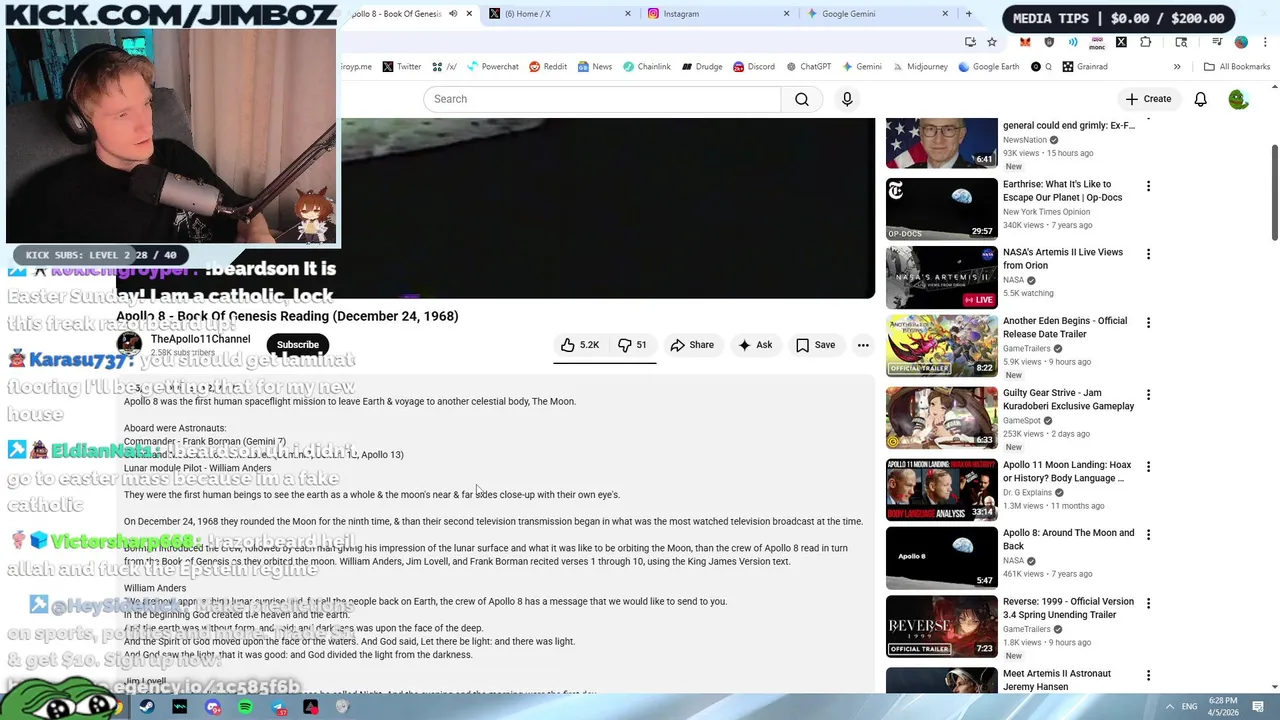Open the News bookmark
The height and width of the screenshot is (720, 1280).
(x=594, y=67)
